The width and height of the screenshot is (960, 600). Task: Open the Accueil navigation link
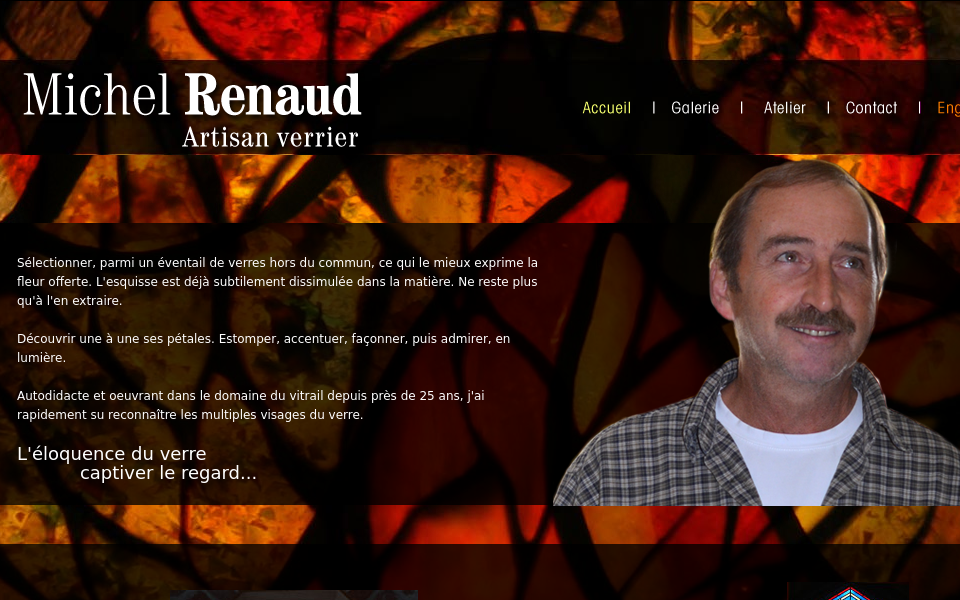point(606,108)
